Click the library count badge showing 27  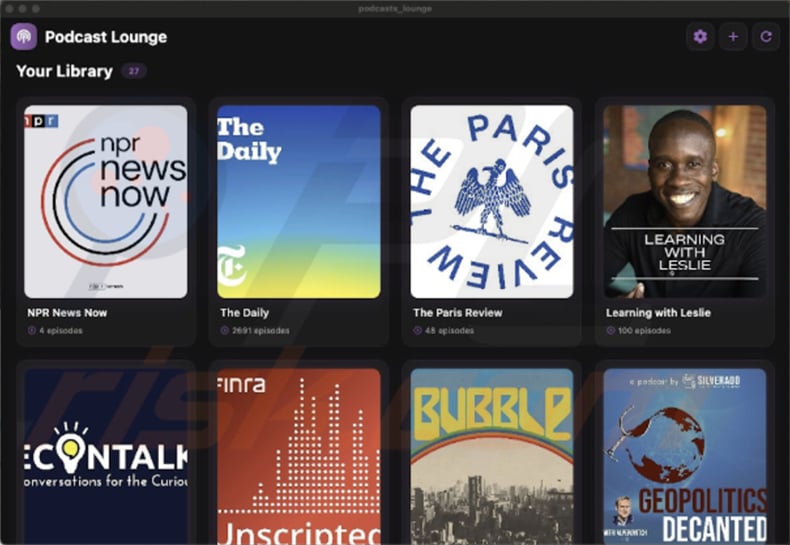[134, 71]
